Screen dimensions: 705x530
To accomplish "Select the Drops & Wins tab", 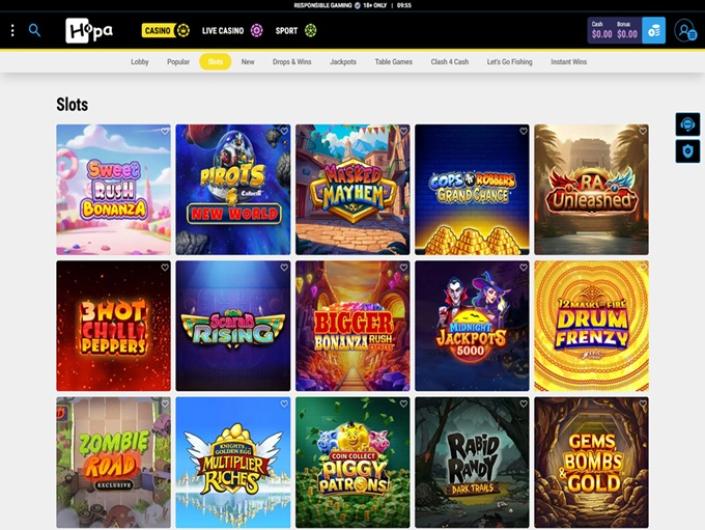I will (292, 62).
